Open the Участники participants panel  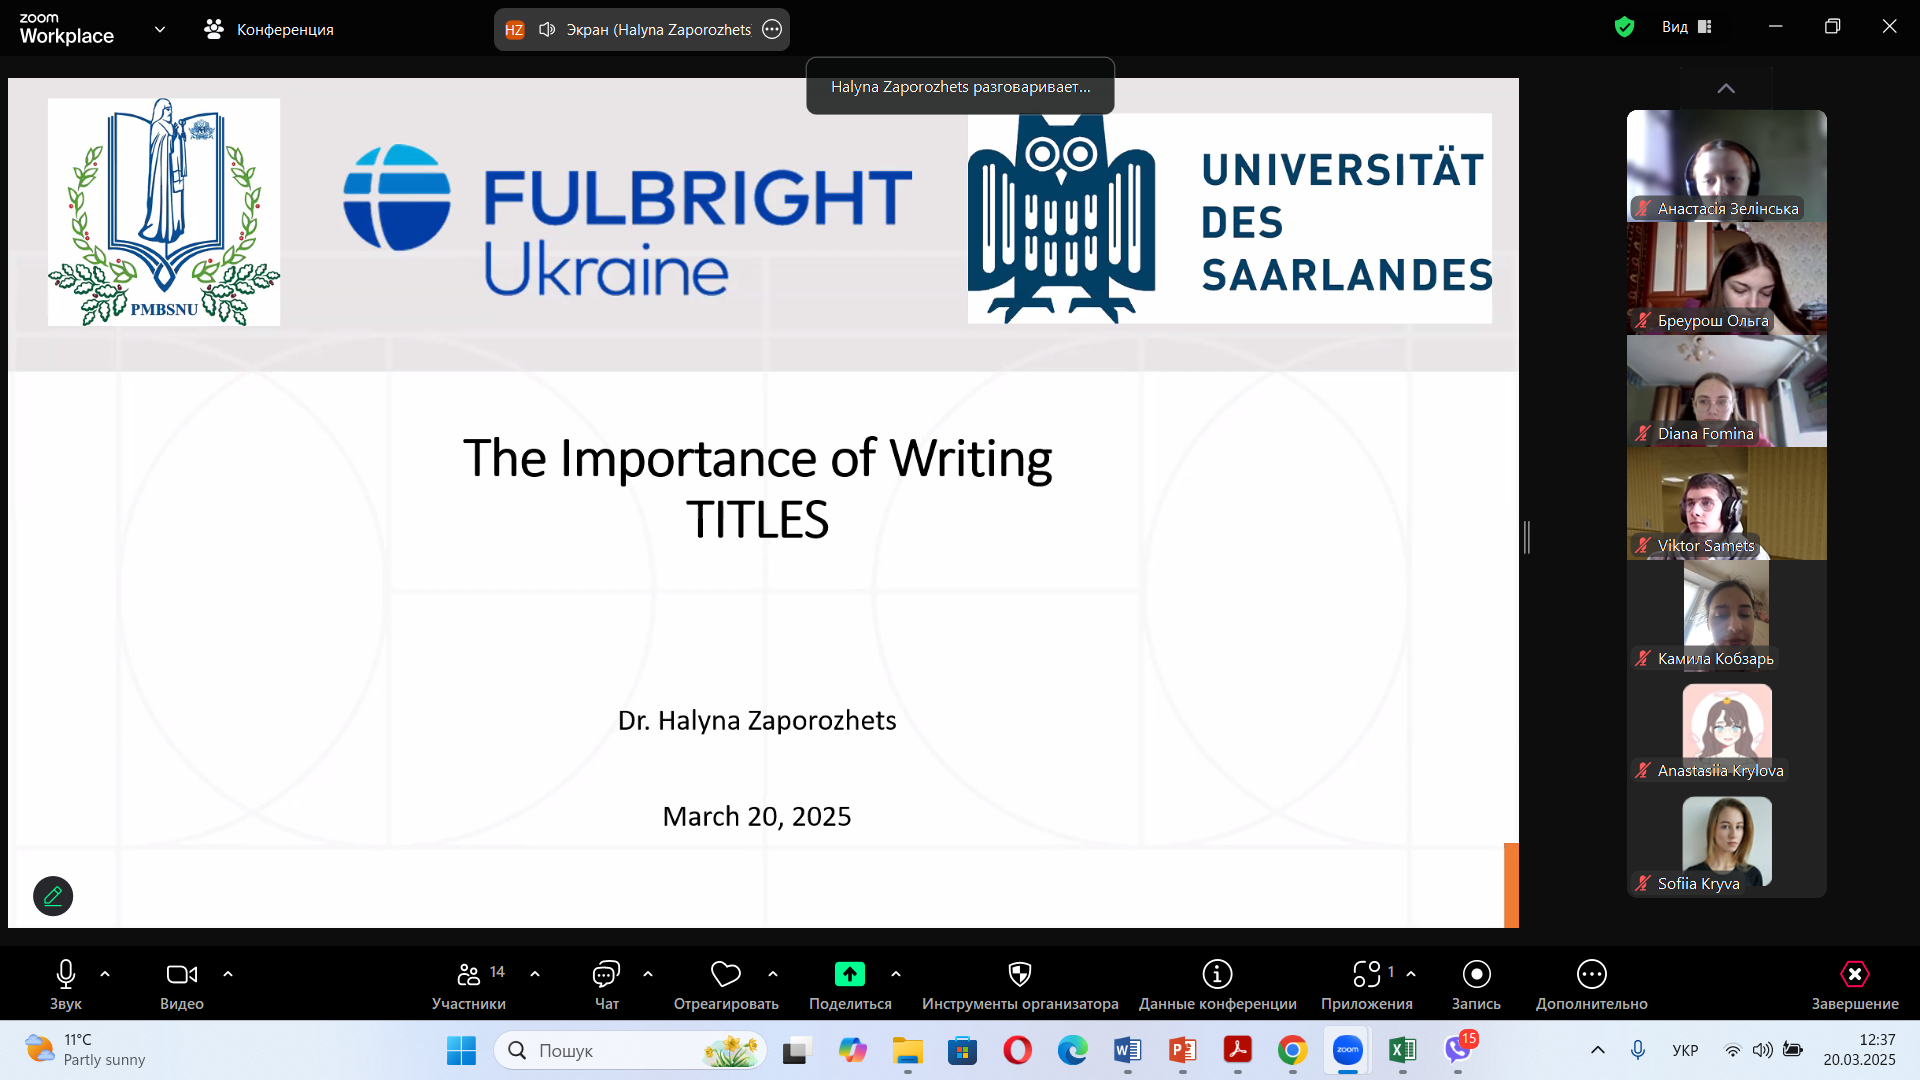coord(469,985)
